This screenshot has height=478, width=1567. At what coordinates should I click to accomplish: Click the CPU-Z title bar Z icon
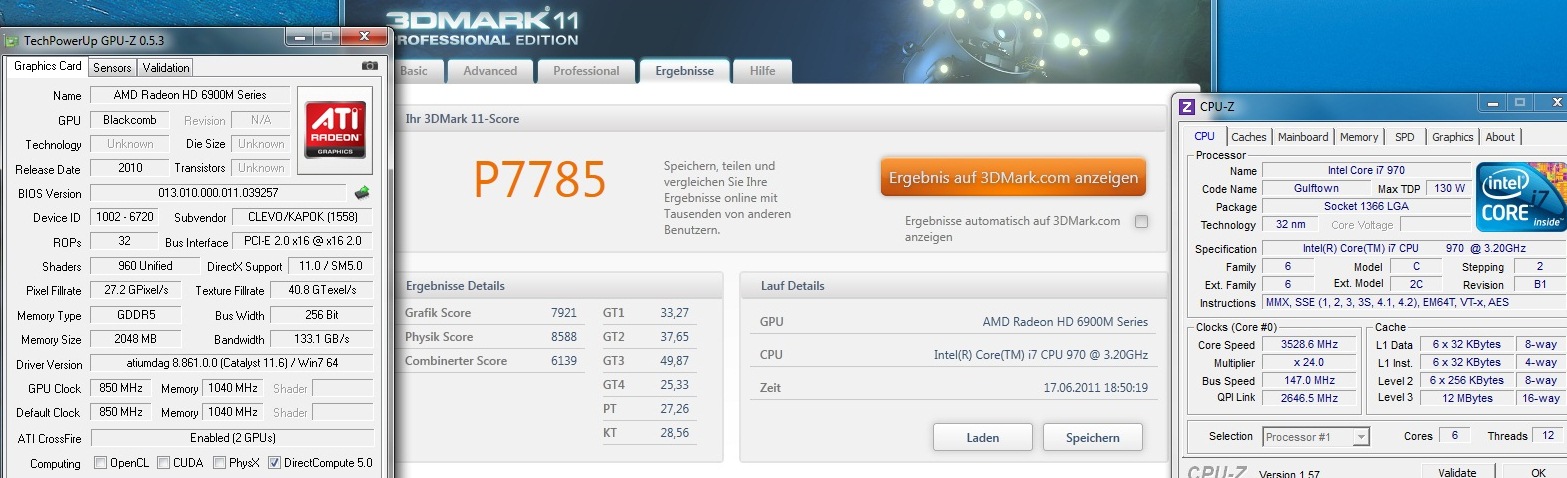coord(1187,107)
